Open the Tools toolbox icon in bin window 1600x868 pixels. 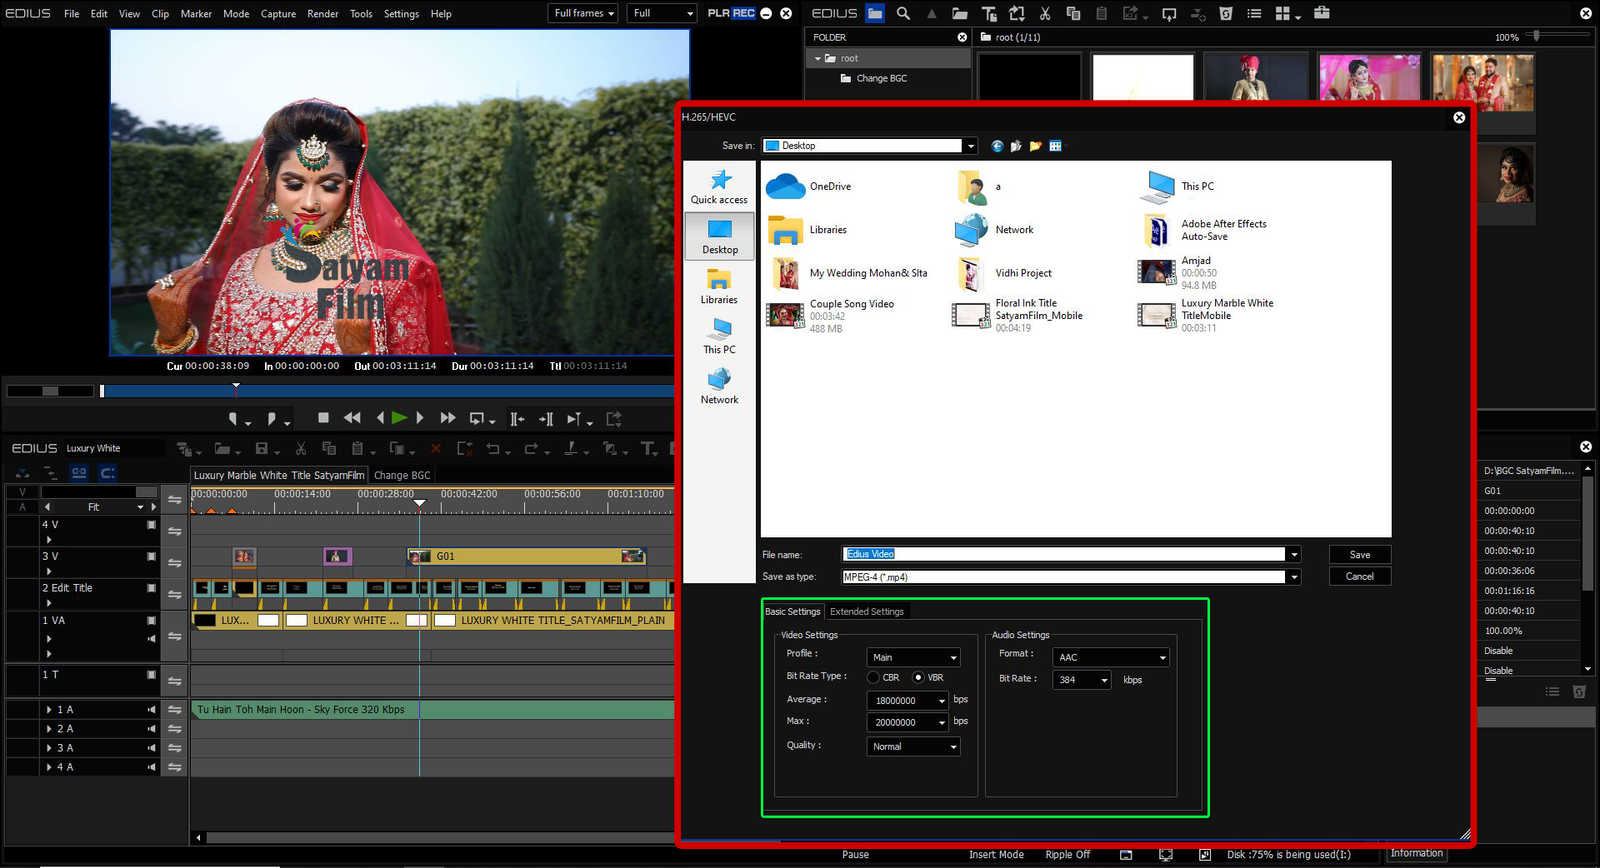point(1322,13)
